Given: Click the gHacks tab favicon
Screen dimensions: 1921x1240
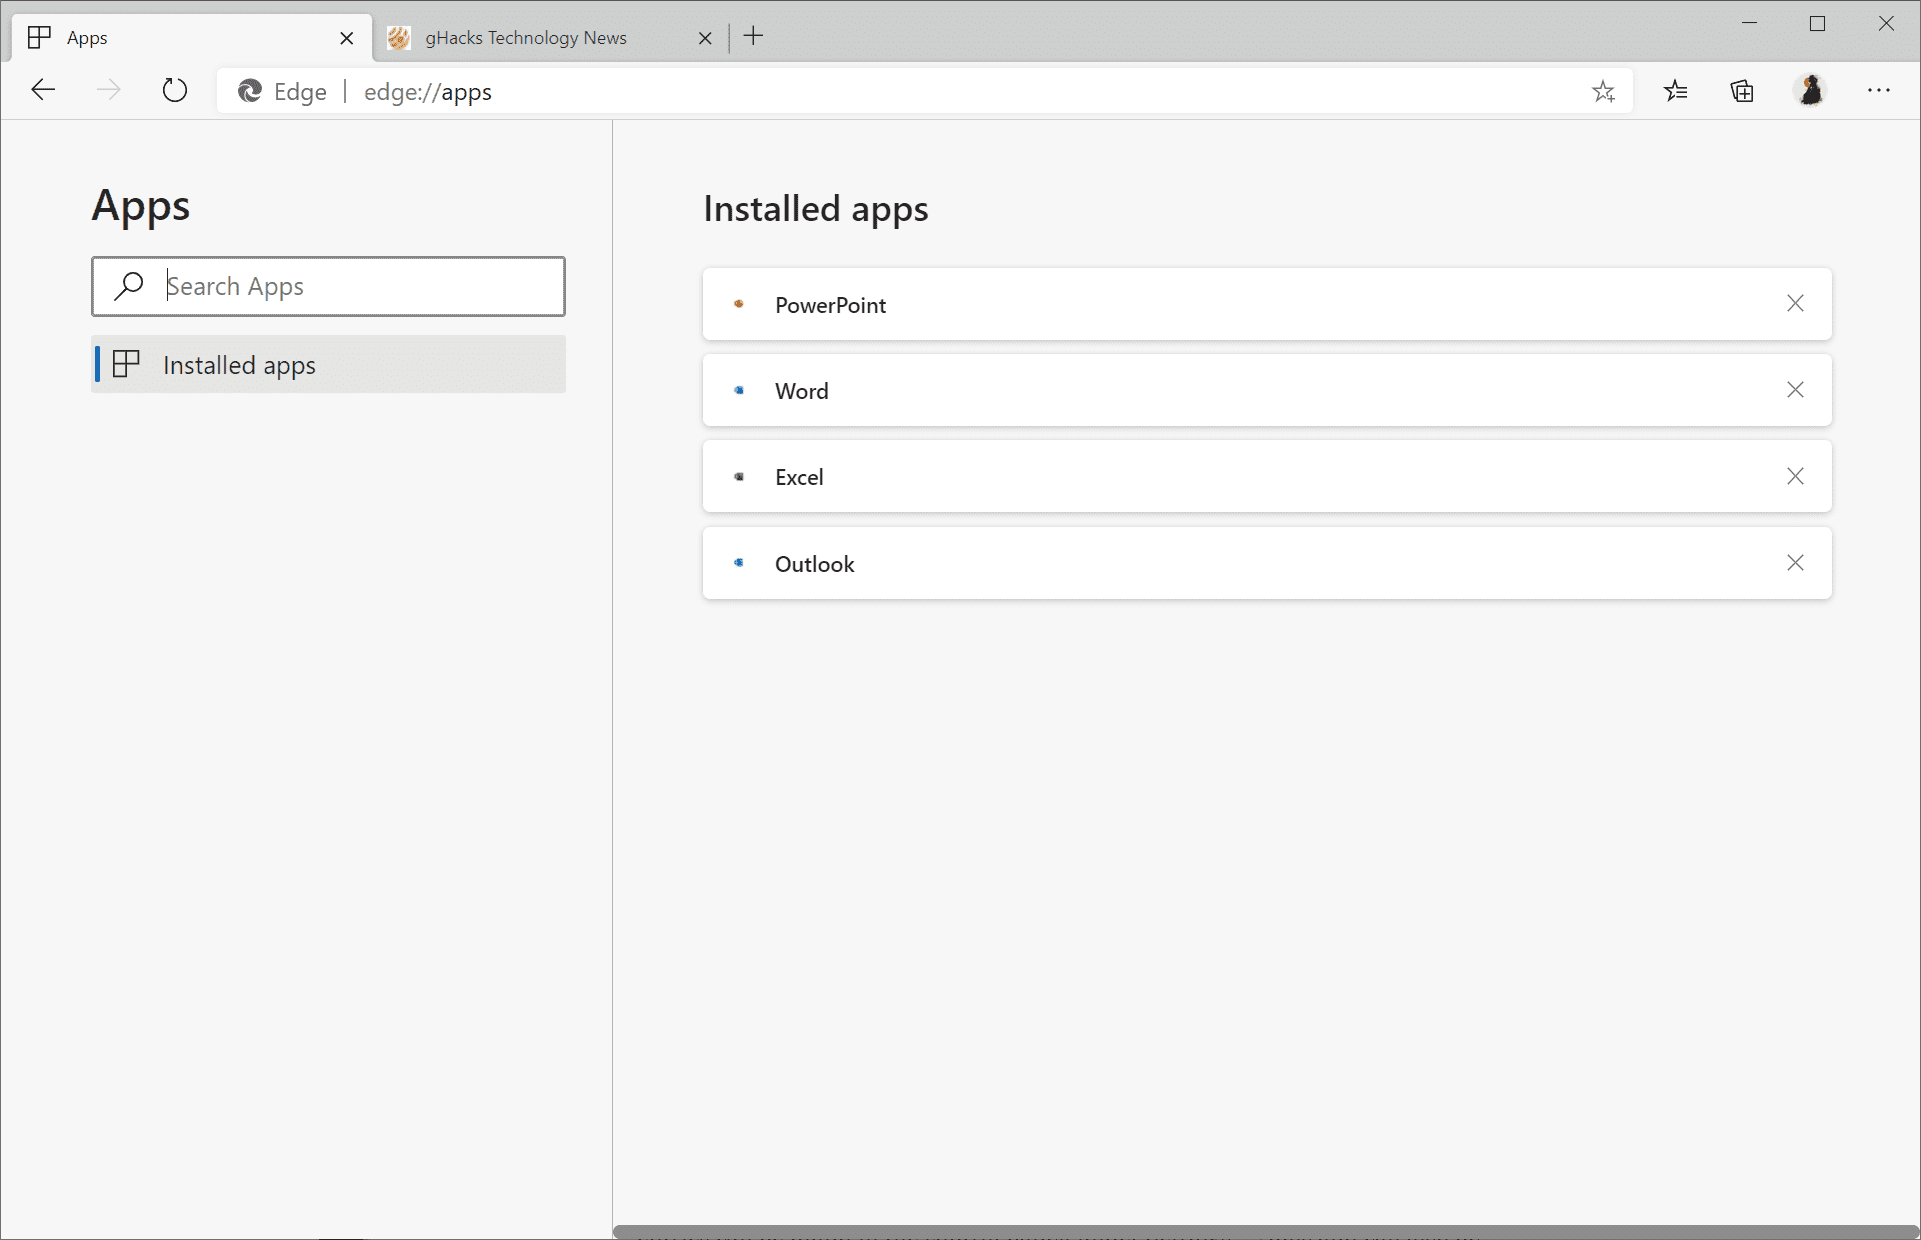Looking at the screenshot, I should [399, 38].
